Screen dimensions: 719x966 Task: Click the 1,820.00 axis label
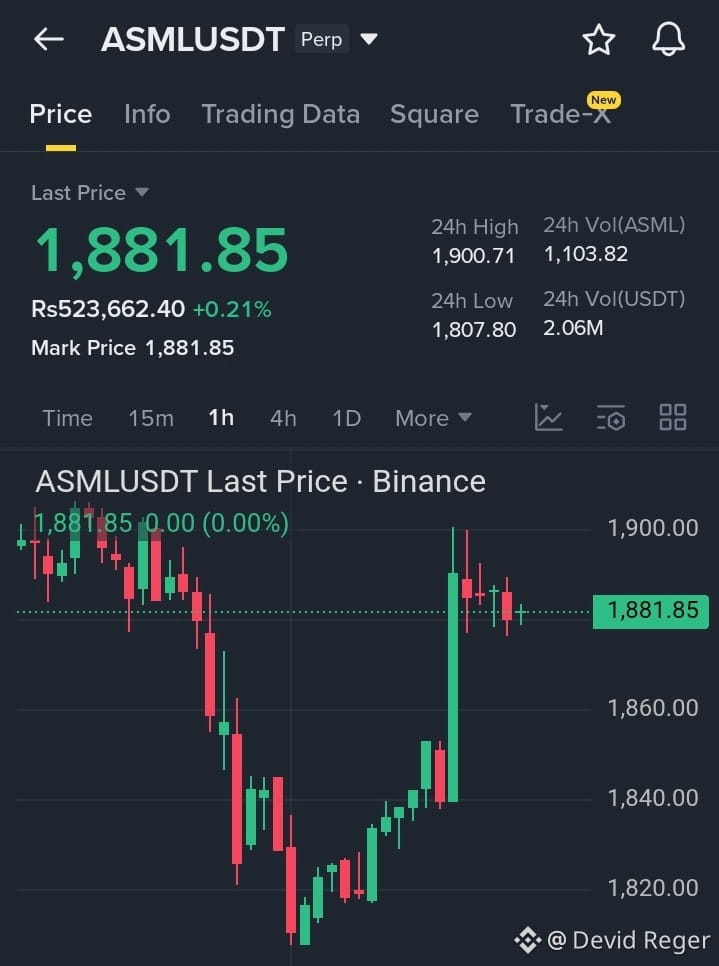pos(653,888)
